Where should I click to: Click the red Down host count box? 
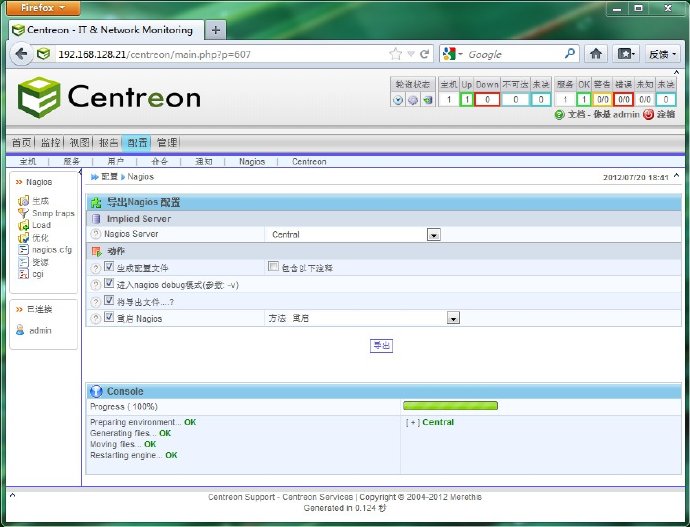487,100
